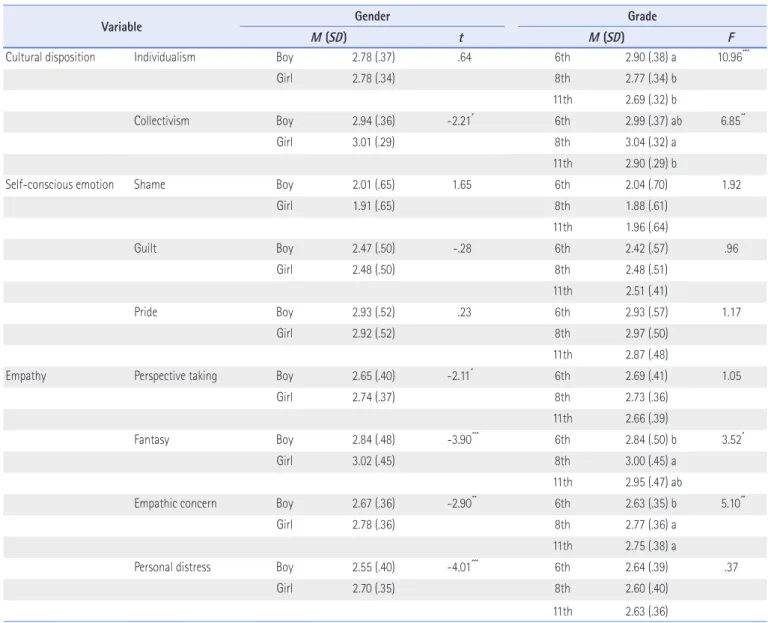Click the Self-conscious emotion label
Viewport: 768px width, 623px height.
click(60, 185)
